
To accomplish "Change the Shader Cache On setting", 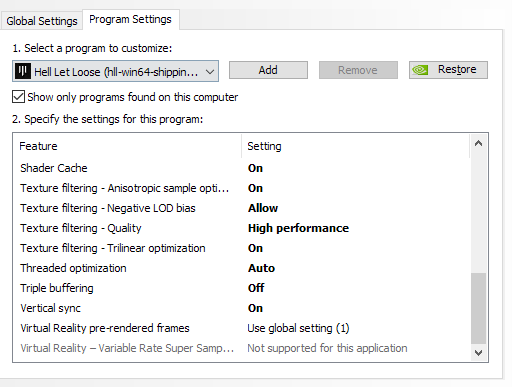I will (x=255, y=168).
